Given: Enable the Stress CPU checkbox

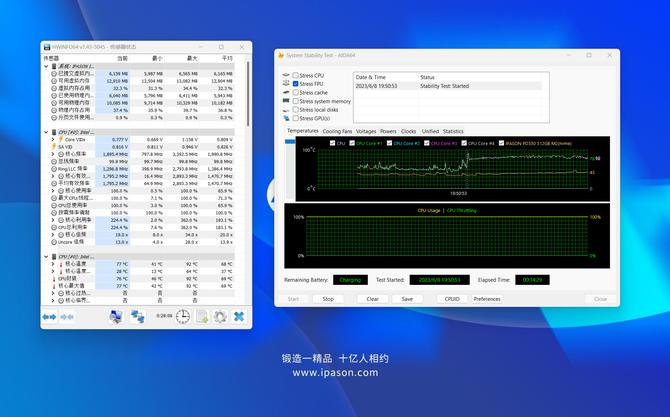Looking at the screenshot, I should (295, 75).
